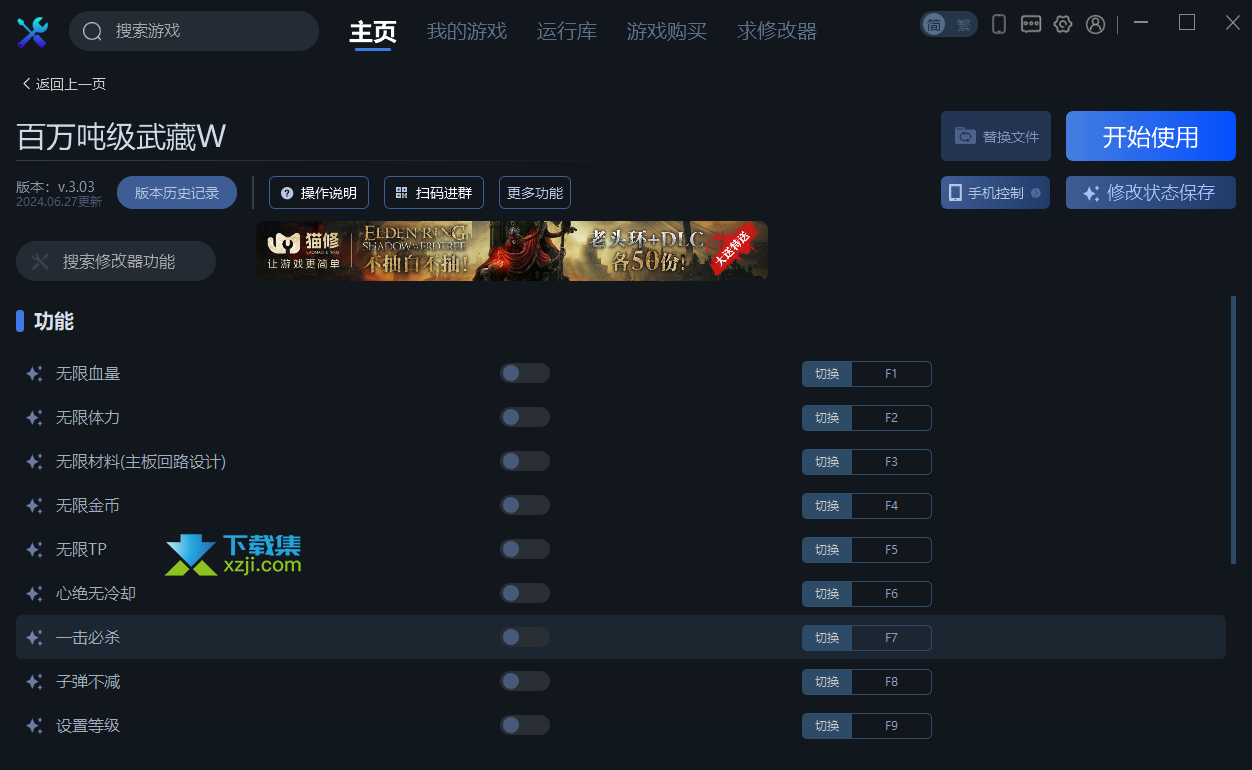Open the message feedback icon
The height and width of the screenshot is (770, 1252).
click(x=1031, y=24)
